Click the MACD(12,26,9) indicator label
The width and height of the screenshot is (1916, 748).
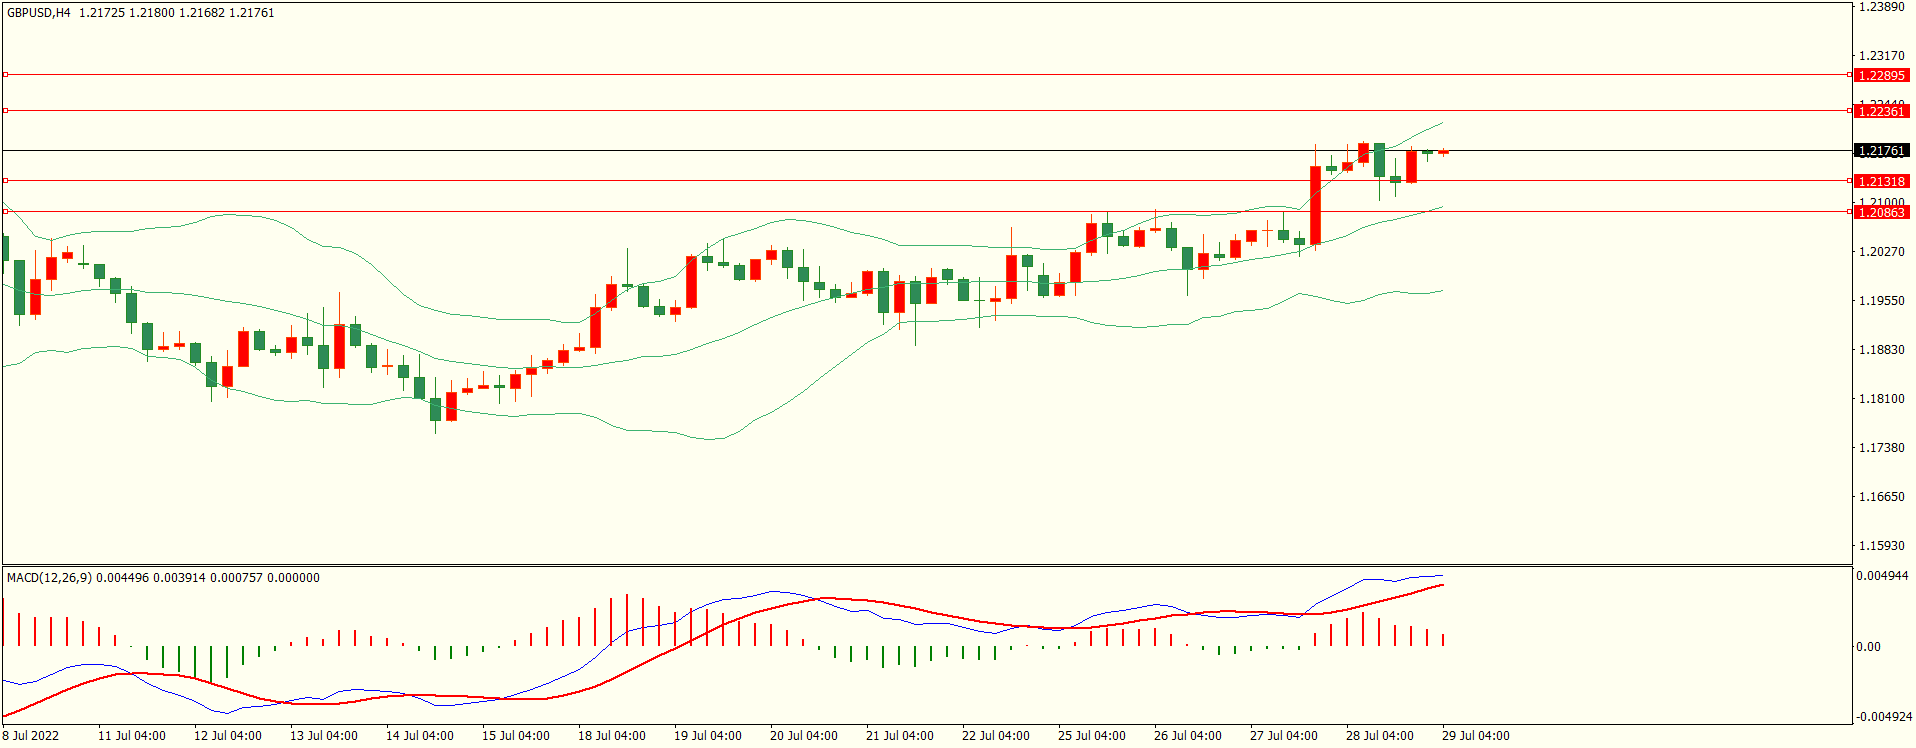point(49,578)
